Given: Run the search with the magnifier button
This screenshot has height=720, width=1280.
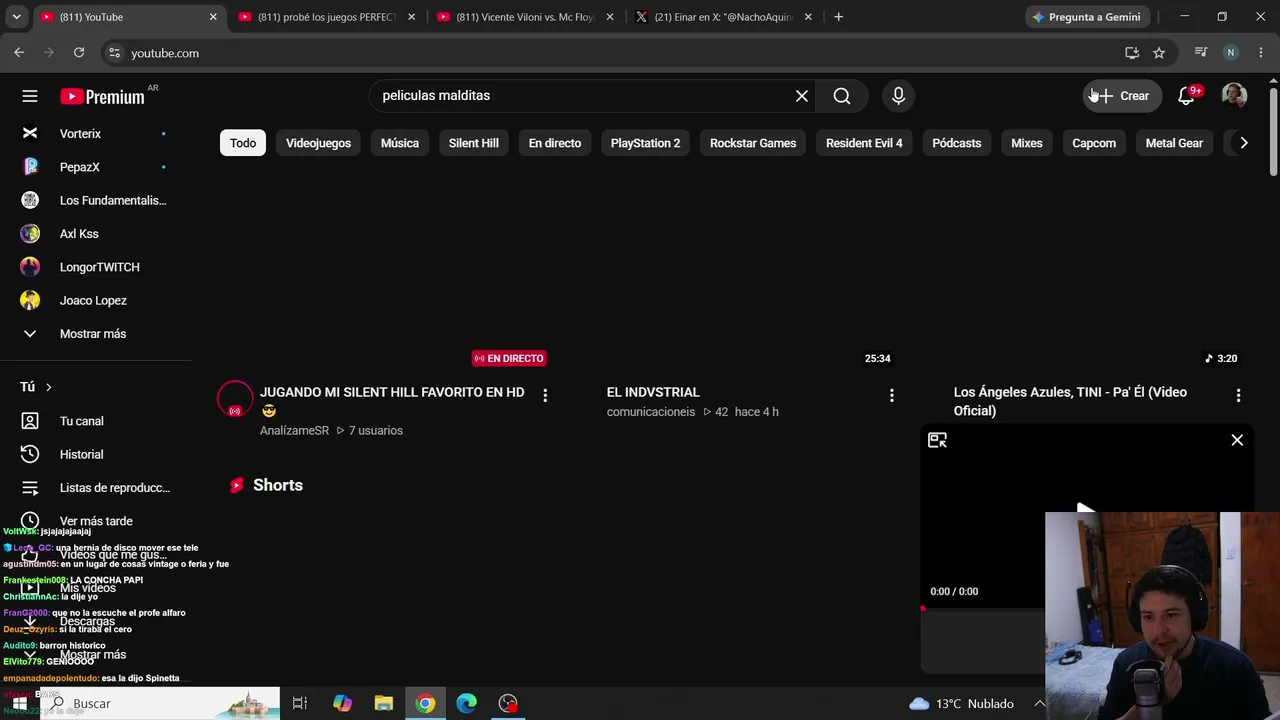Looking at the screenshot, I should coord(842,96).
